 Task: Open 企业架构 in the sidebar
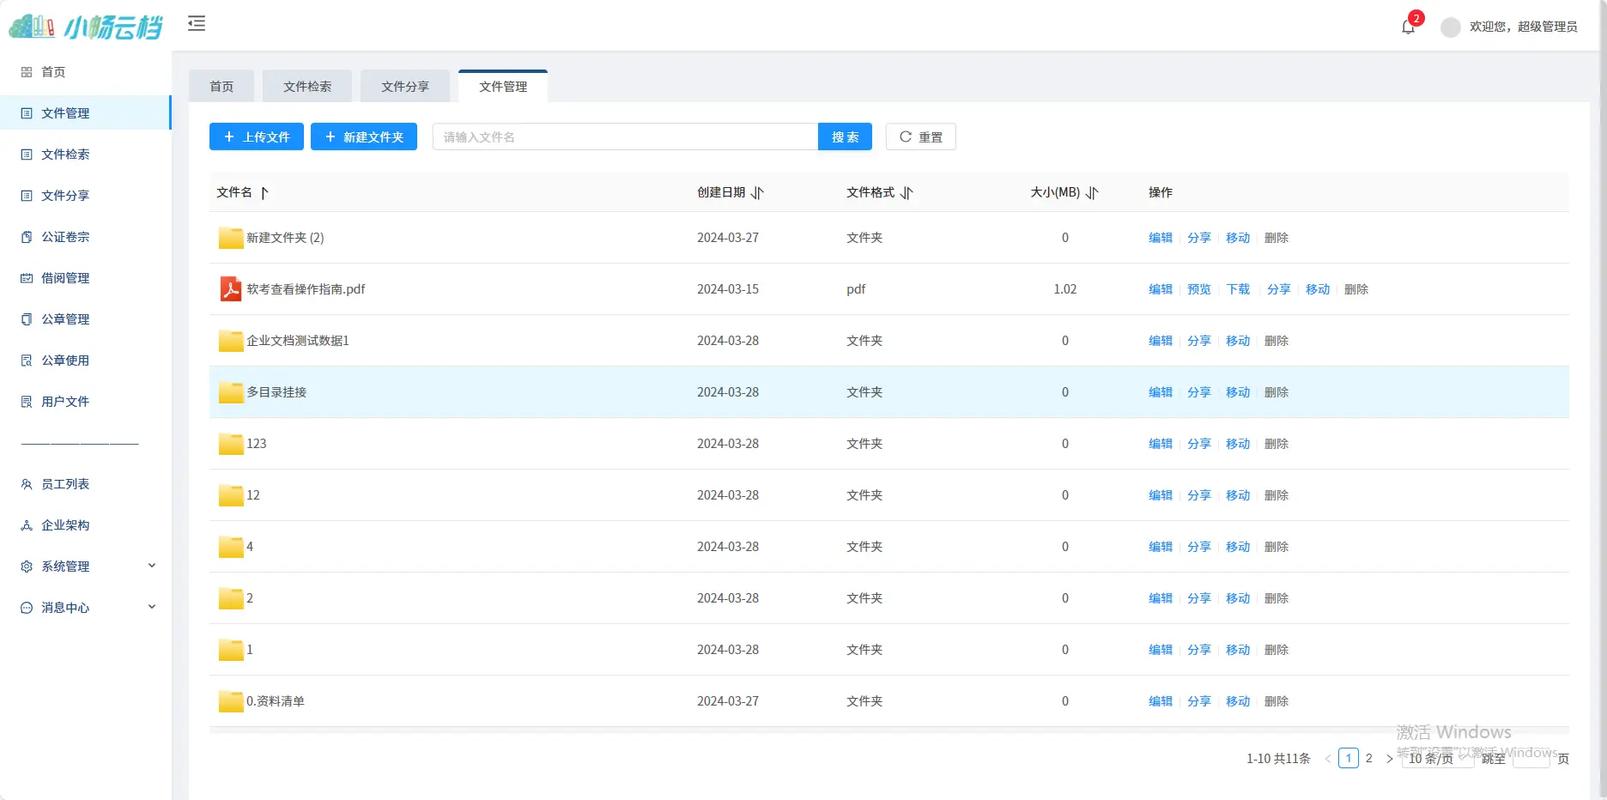[85, 525]
